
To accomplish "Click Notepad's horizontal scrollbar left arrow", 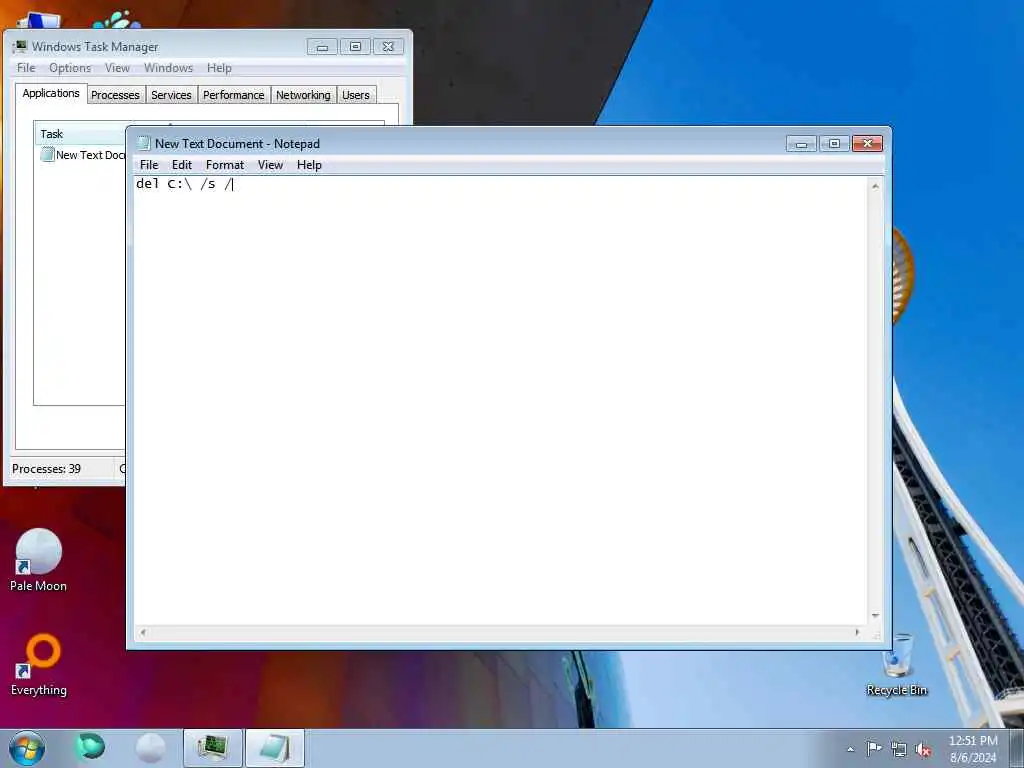I will click(x=143, y=632).
